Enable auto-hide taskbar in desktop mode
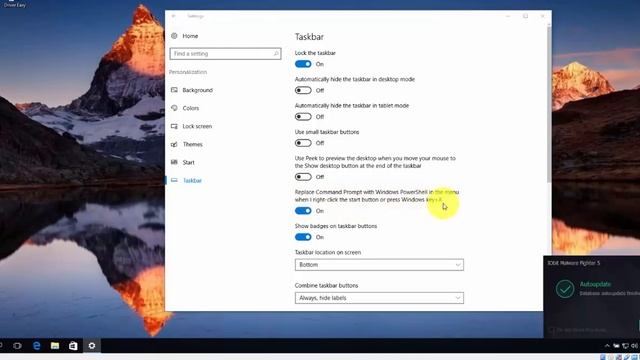Image resolution: width=640 pixels, height=360 pixels. (x=303, y=90)
